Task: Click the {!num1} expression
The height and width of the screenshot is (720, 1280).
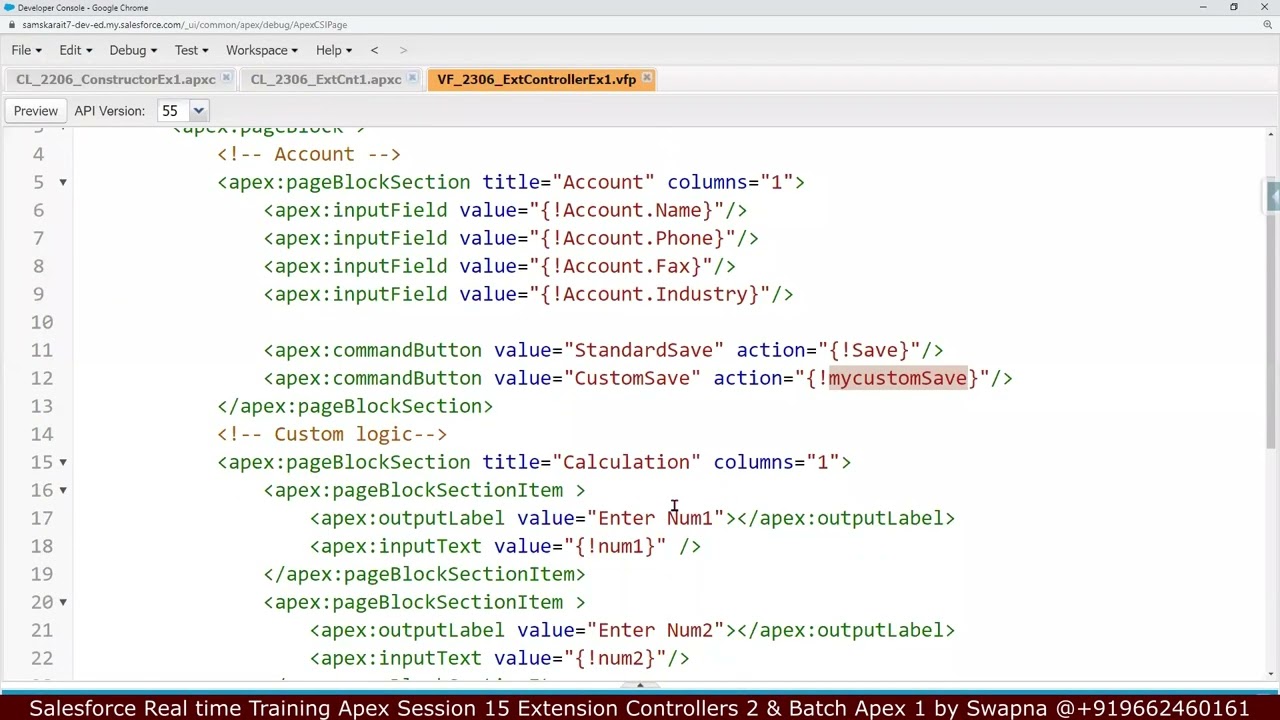Action: click(614, 546)
